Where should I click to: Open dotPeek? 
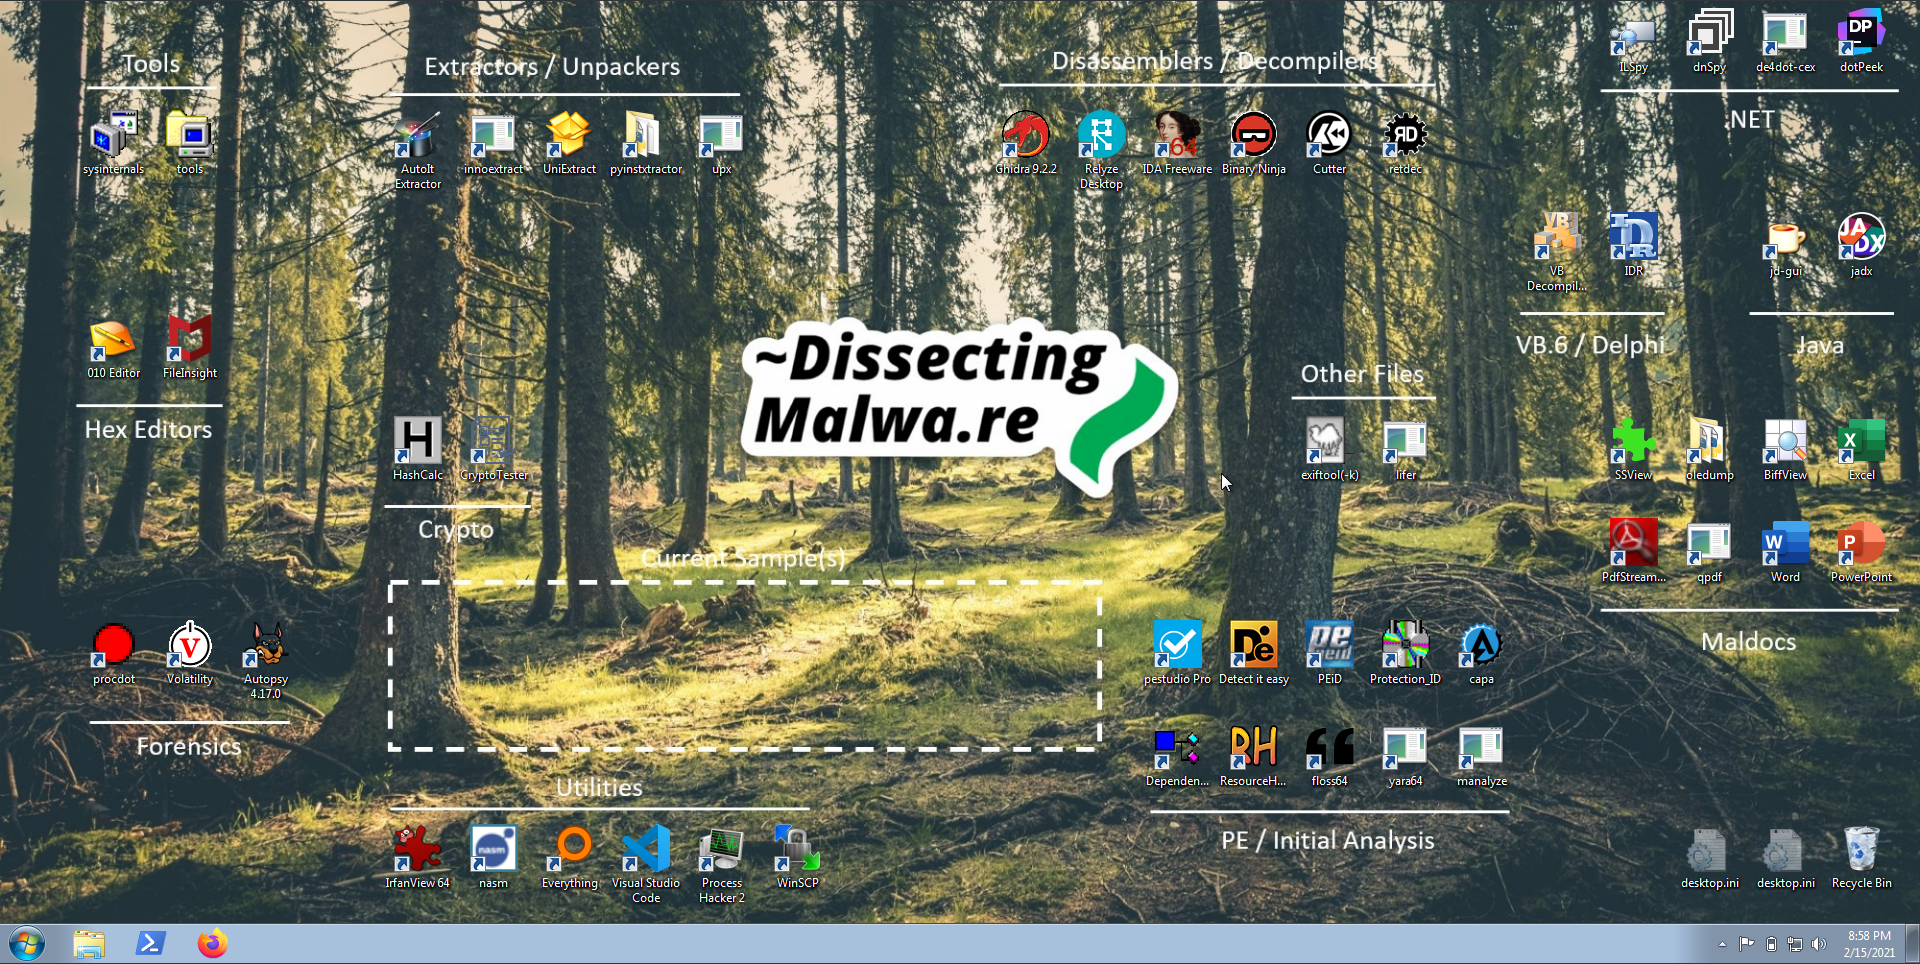(x=1861, y=42)
